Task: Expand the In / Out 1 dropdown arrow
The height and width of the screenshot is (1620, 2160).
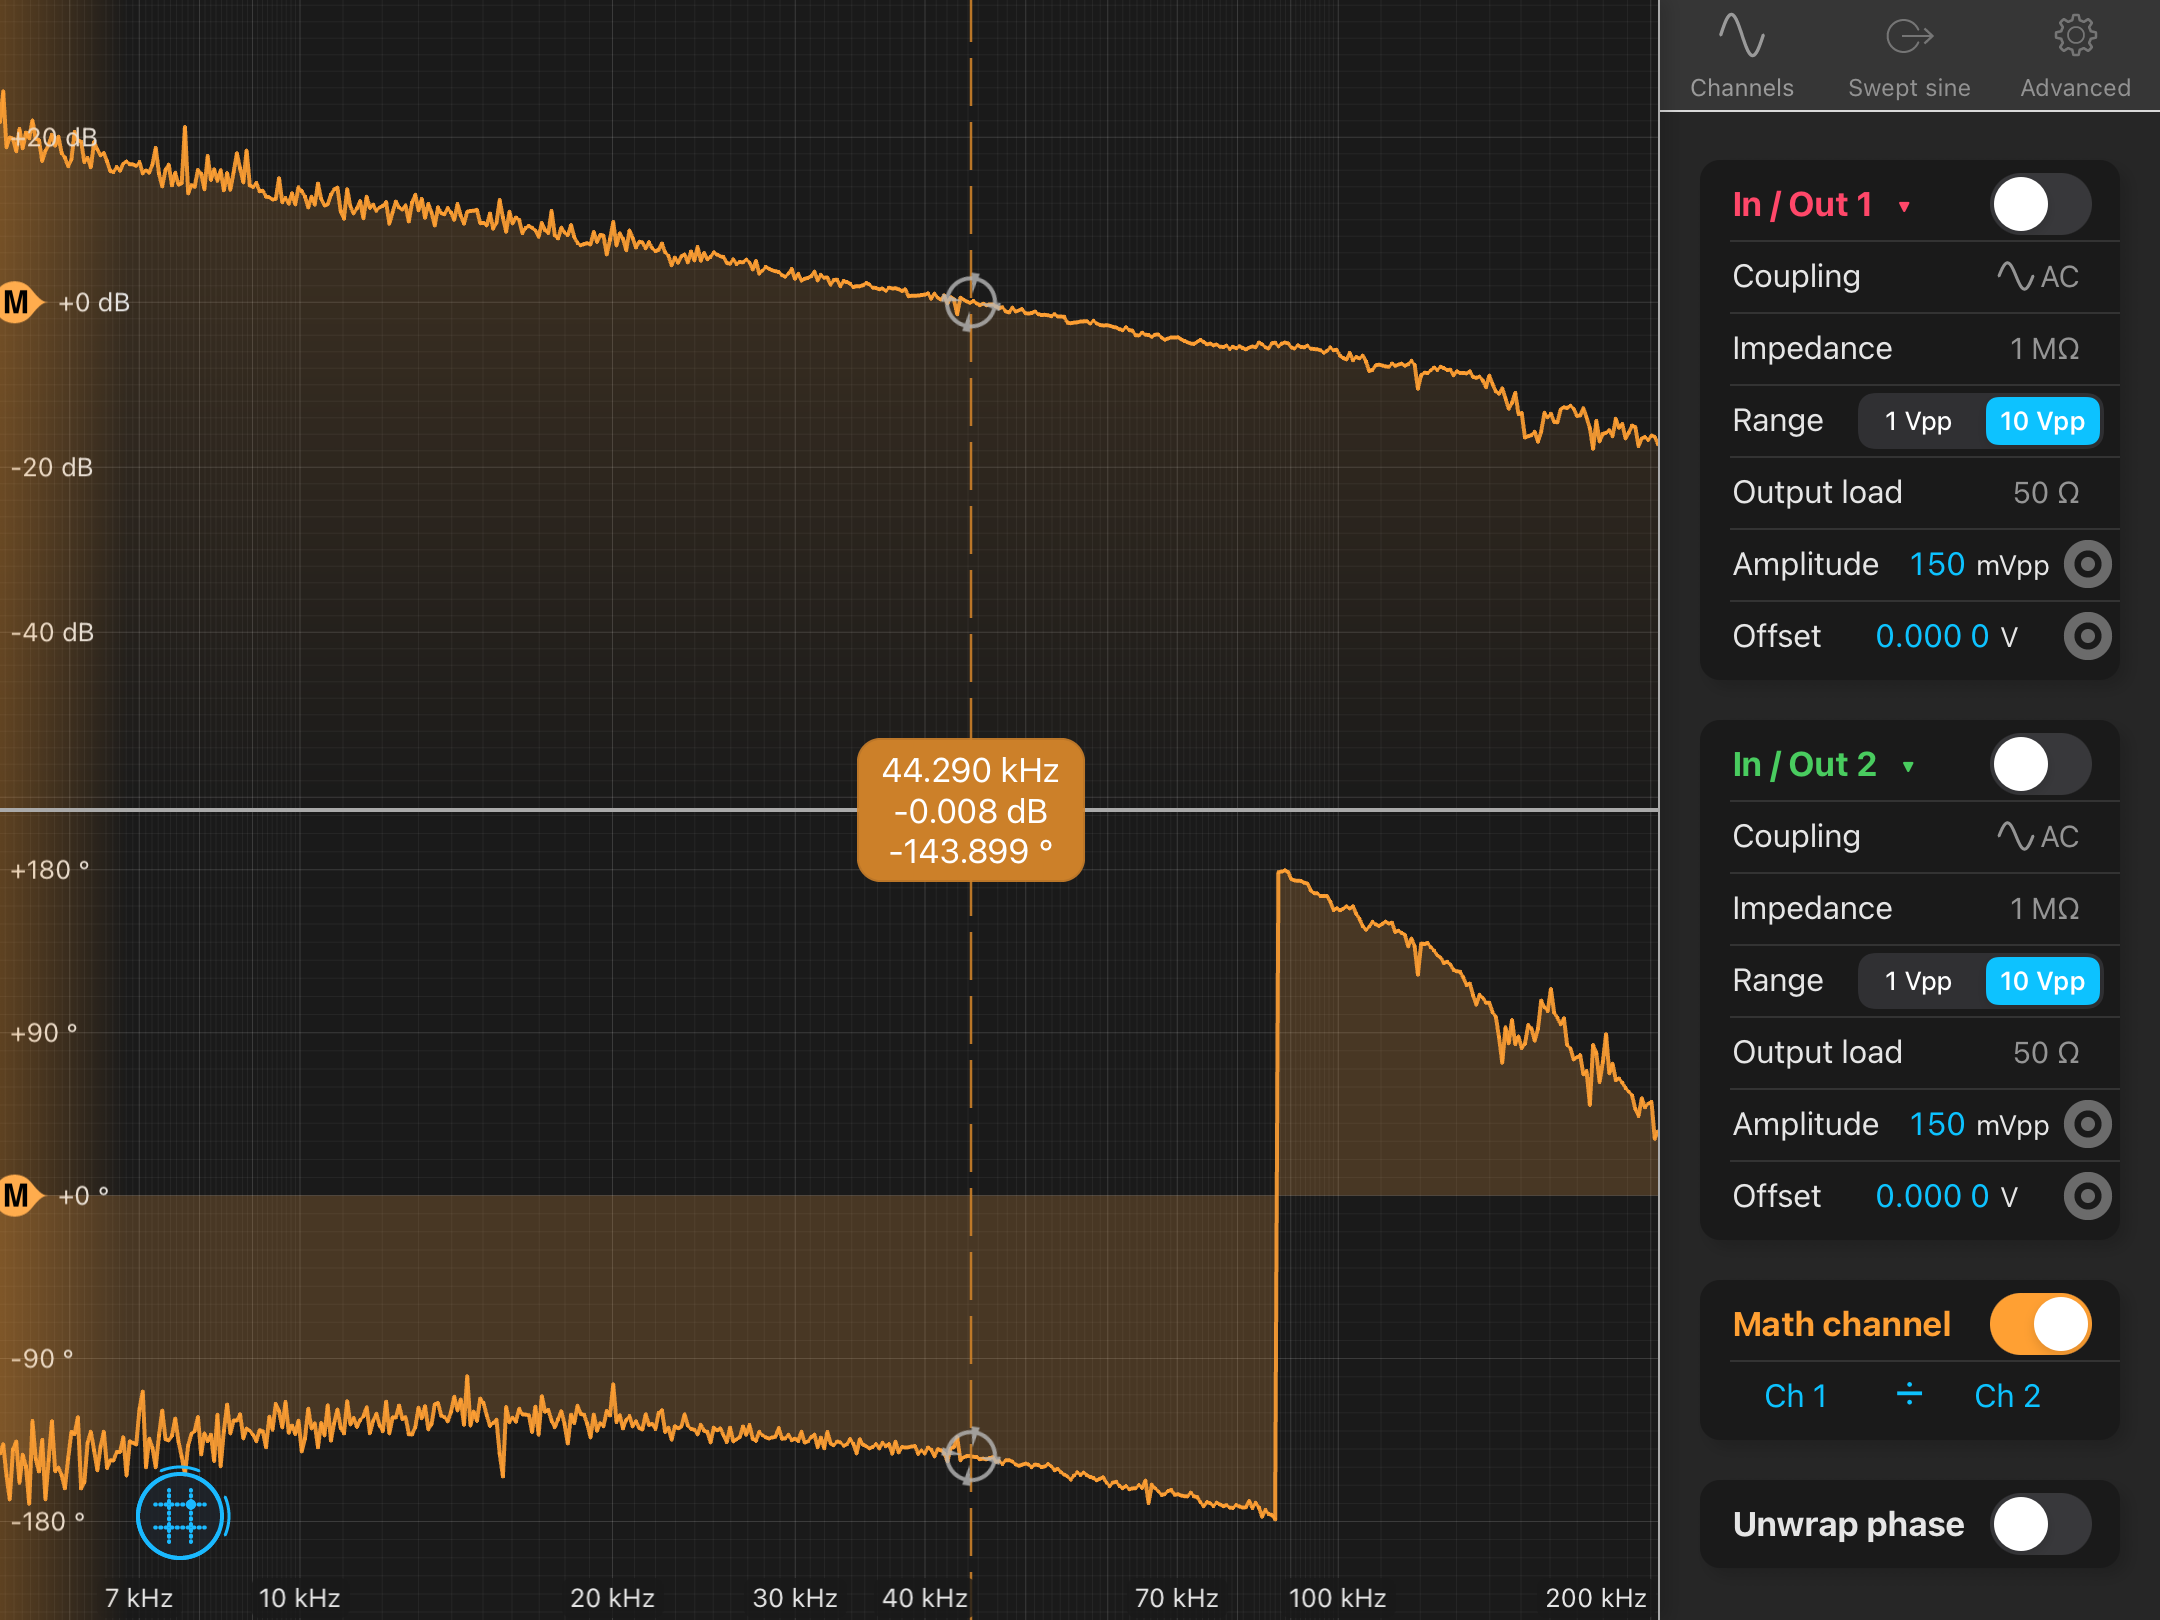Action: click(x=1904, y=207)
